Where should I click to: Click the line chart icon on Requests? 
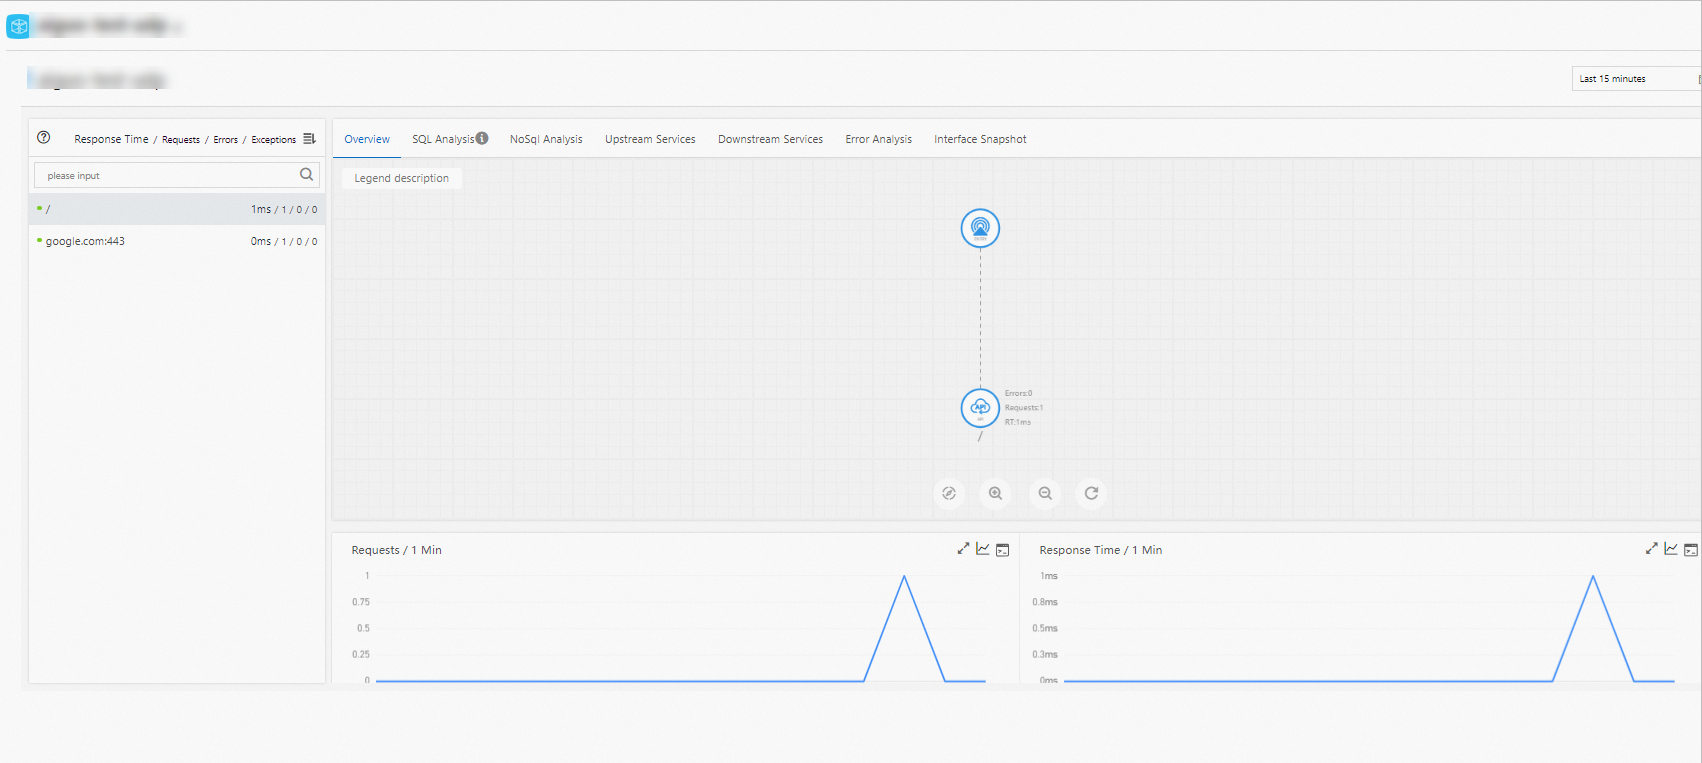(x=983, y=549)
